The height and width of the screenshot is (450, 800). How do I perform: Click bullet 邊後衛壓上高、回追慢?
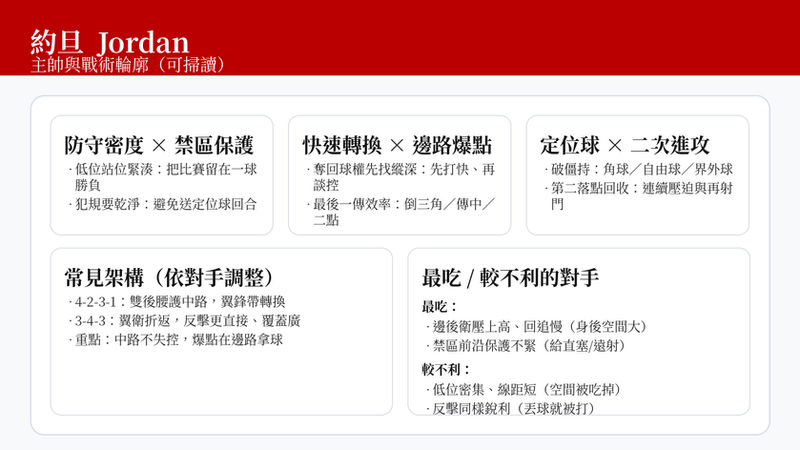536,327
